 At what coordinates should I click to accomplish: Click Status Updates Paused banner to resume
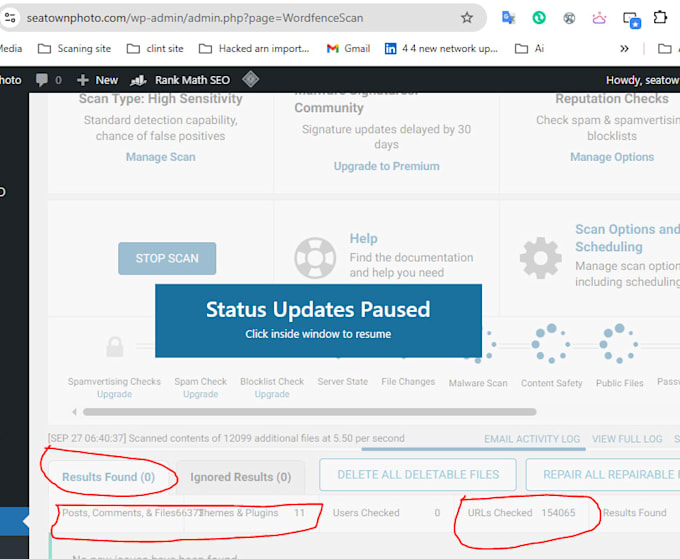[318, 321]
